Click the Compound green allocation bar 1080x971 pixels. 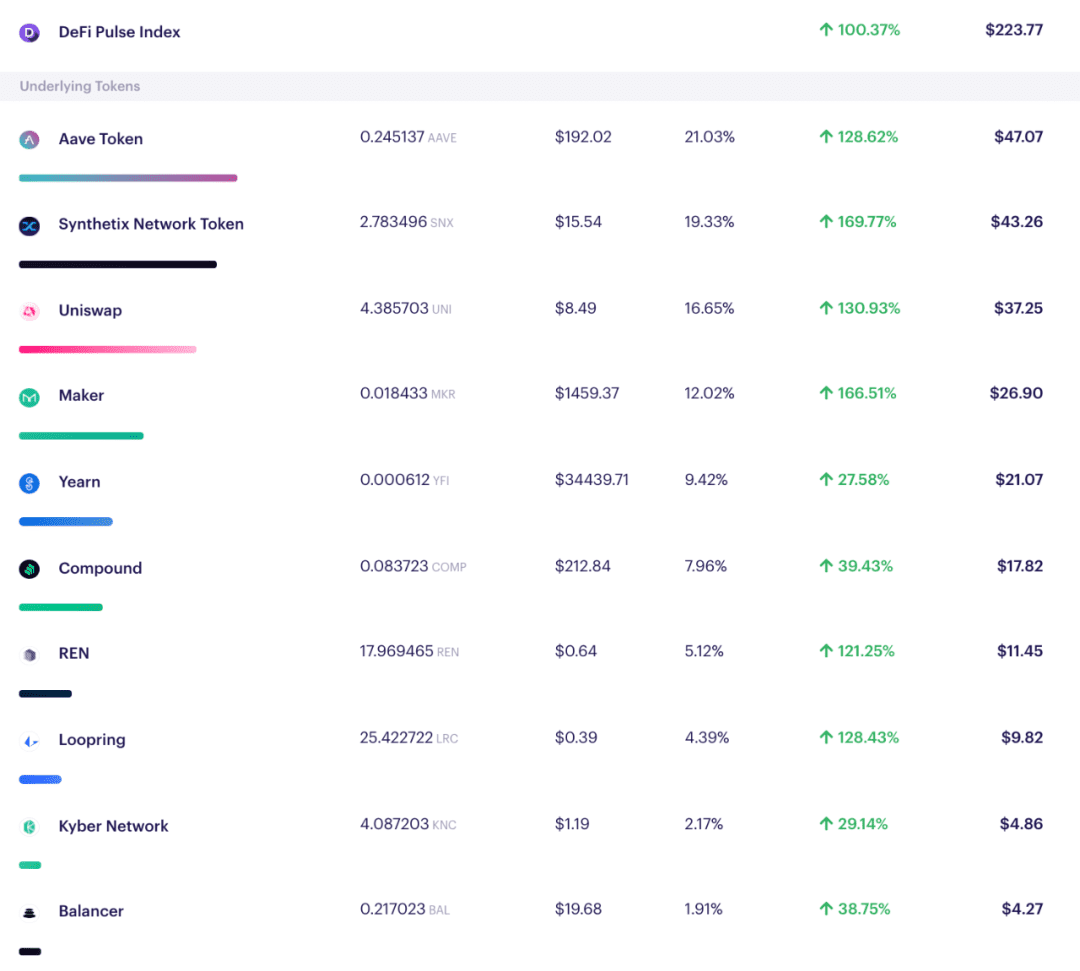pos(61,607)
